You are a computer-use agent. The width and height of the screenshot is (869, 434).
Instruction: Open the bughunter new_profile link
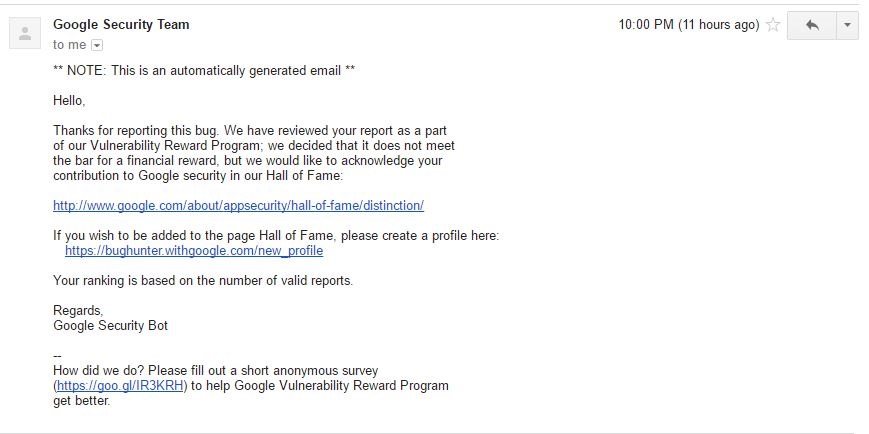(194, 250)
